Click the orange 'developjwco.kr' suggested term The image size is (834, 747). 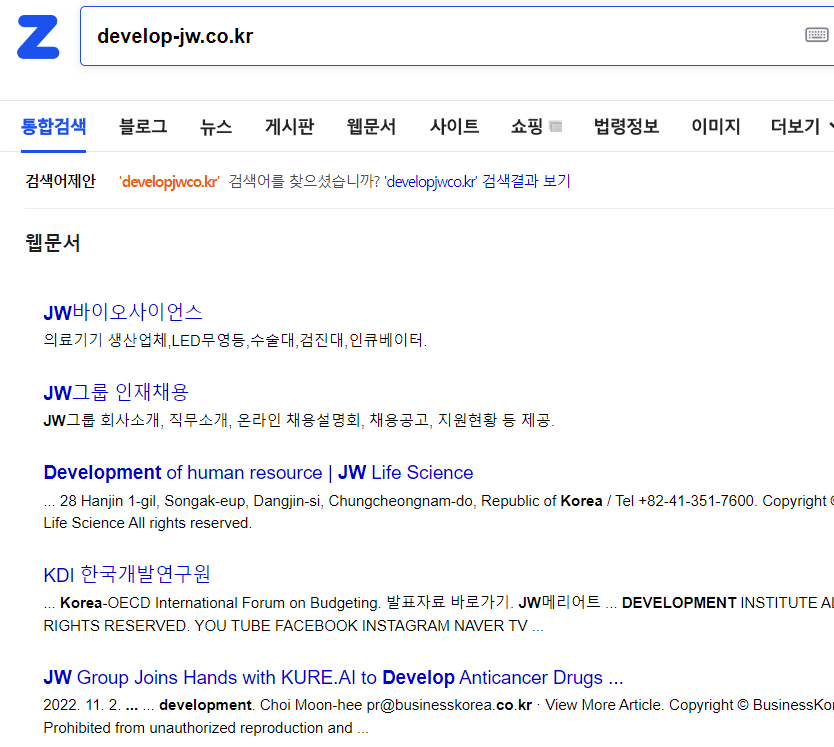pos(169,181)
